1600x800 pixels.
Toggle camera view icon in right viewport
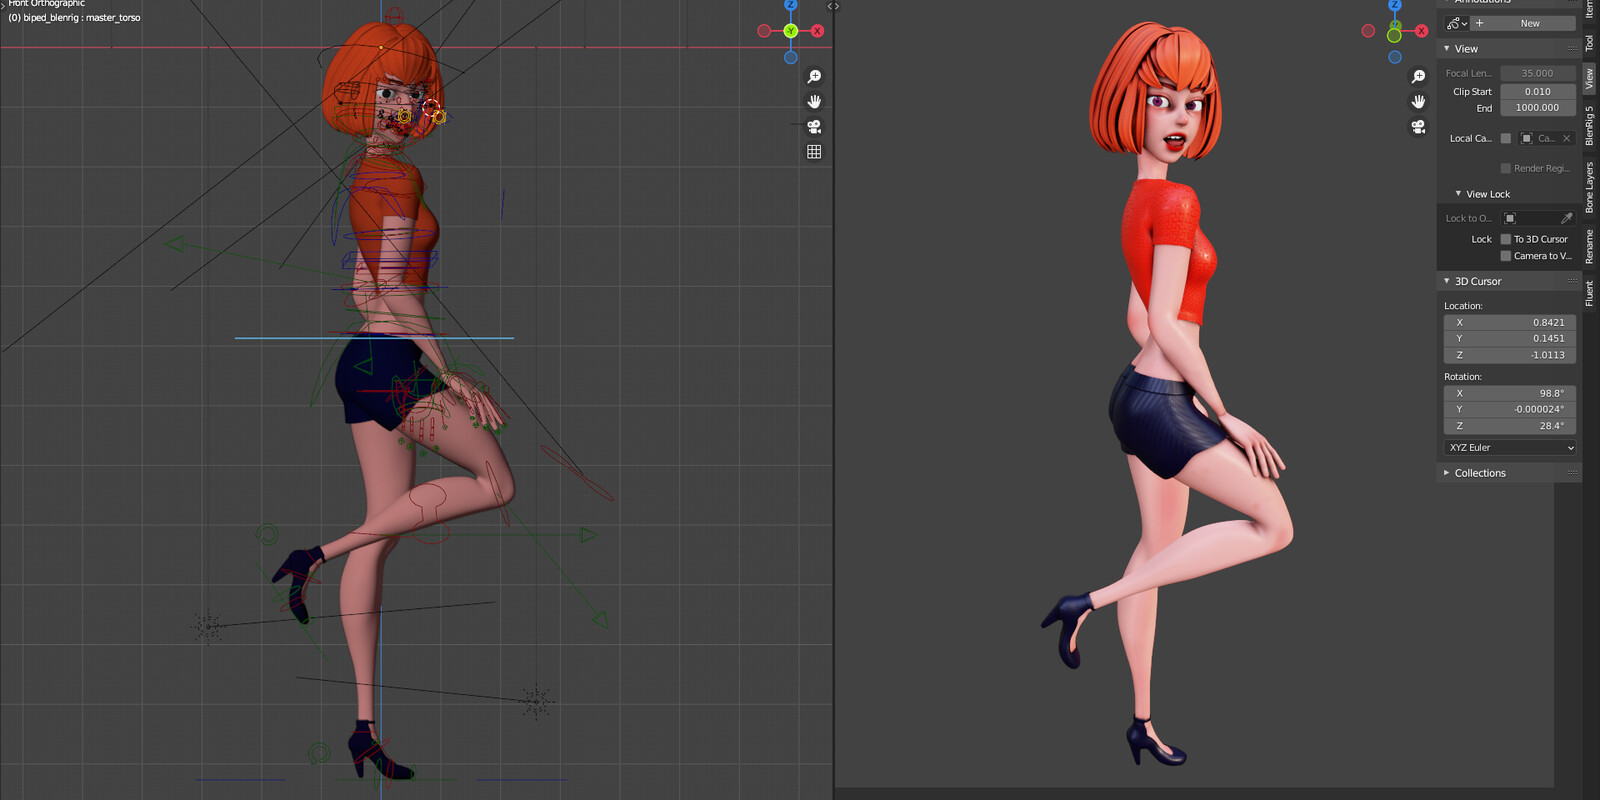click(x=1418, y=127)
